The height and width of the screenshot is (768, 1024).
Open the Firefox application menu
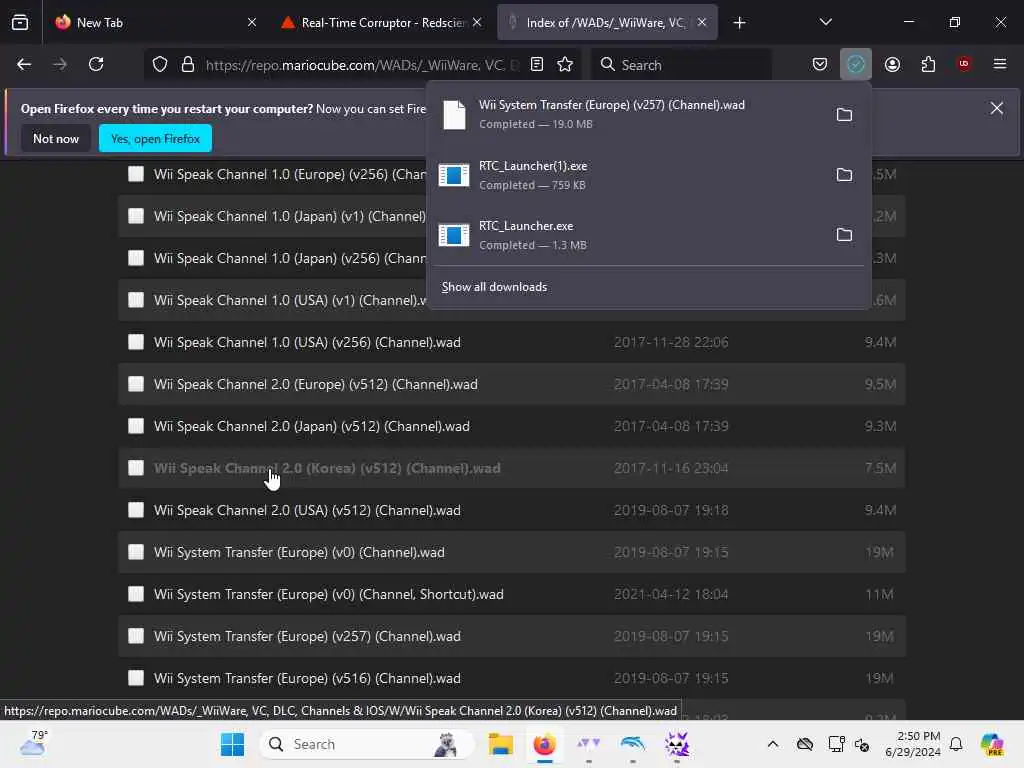point(1000,64)
